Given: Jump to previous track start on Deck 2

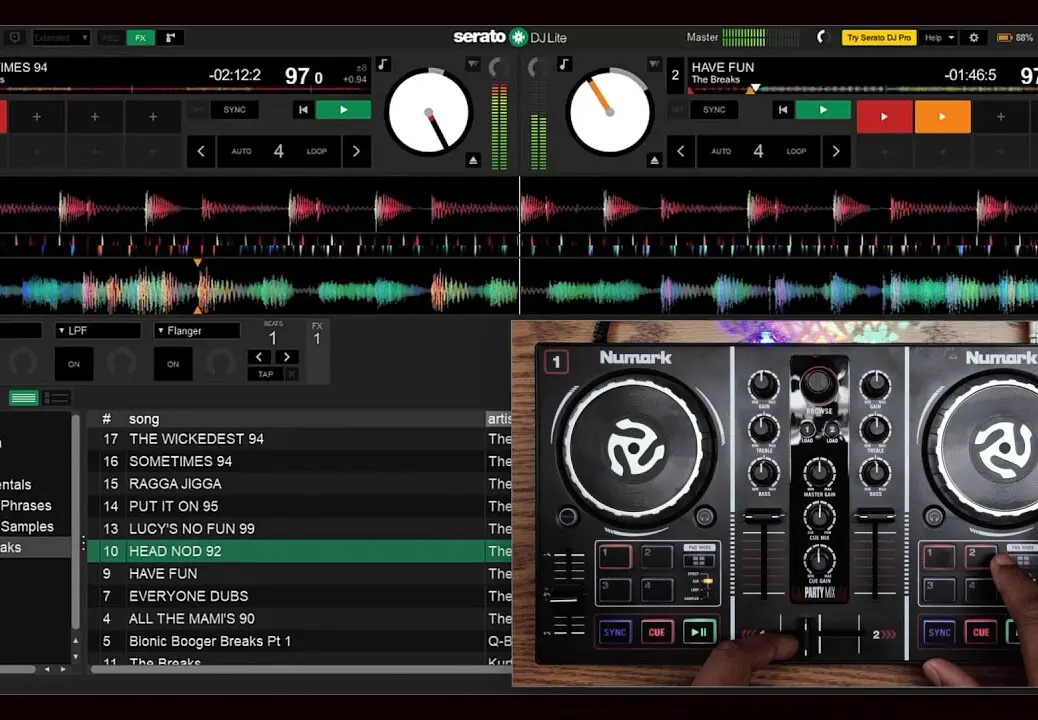Looking at the screenshot, I should click(783, 110).
